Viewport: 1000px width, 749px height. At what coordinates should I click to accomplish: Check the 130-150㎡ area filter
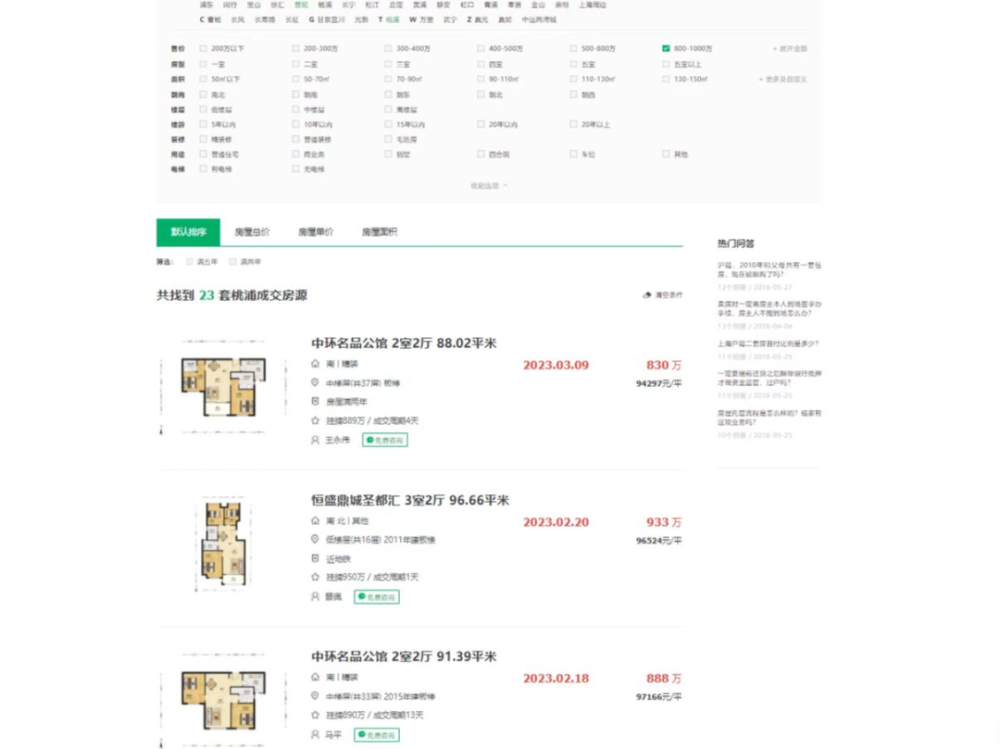666,79
